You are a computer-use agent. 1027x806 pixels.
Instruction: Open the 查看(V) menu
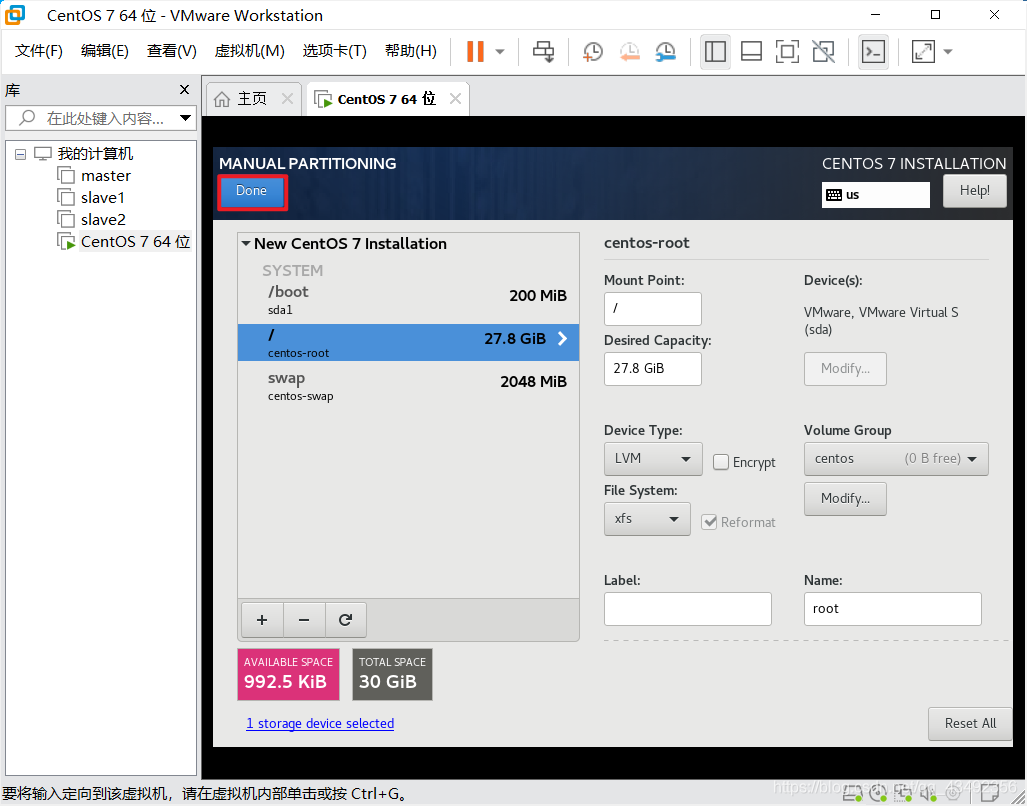click(172, 51)
